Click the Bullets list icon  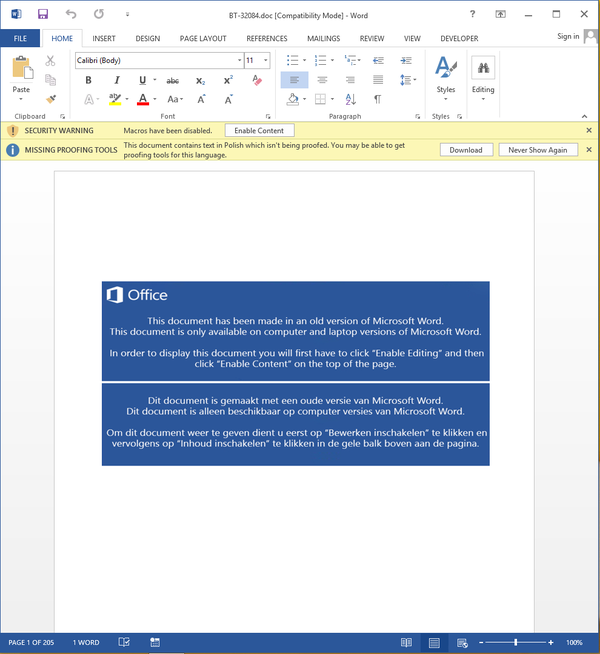click(293, 60)
